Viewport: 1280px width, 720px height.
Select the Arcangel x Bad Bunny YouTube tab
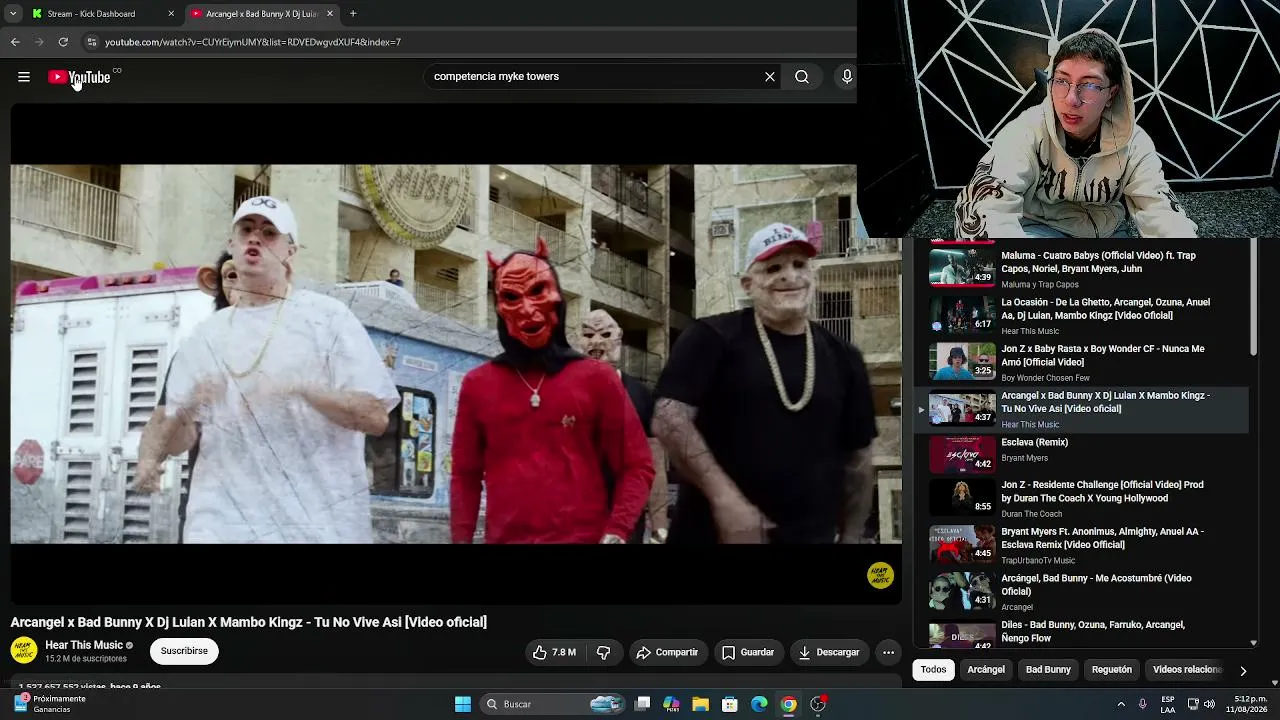pos(262,14)
